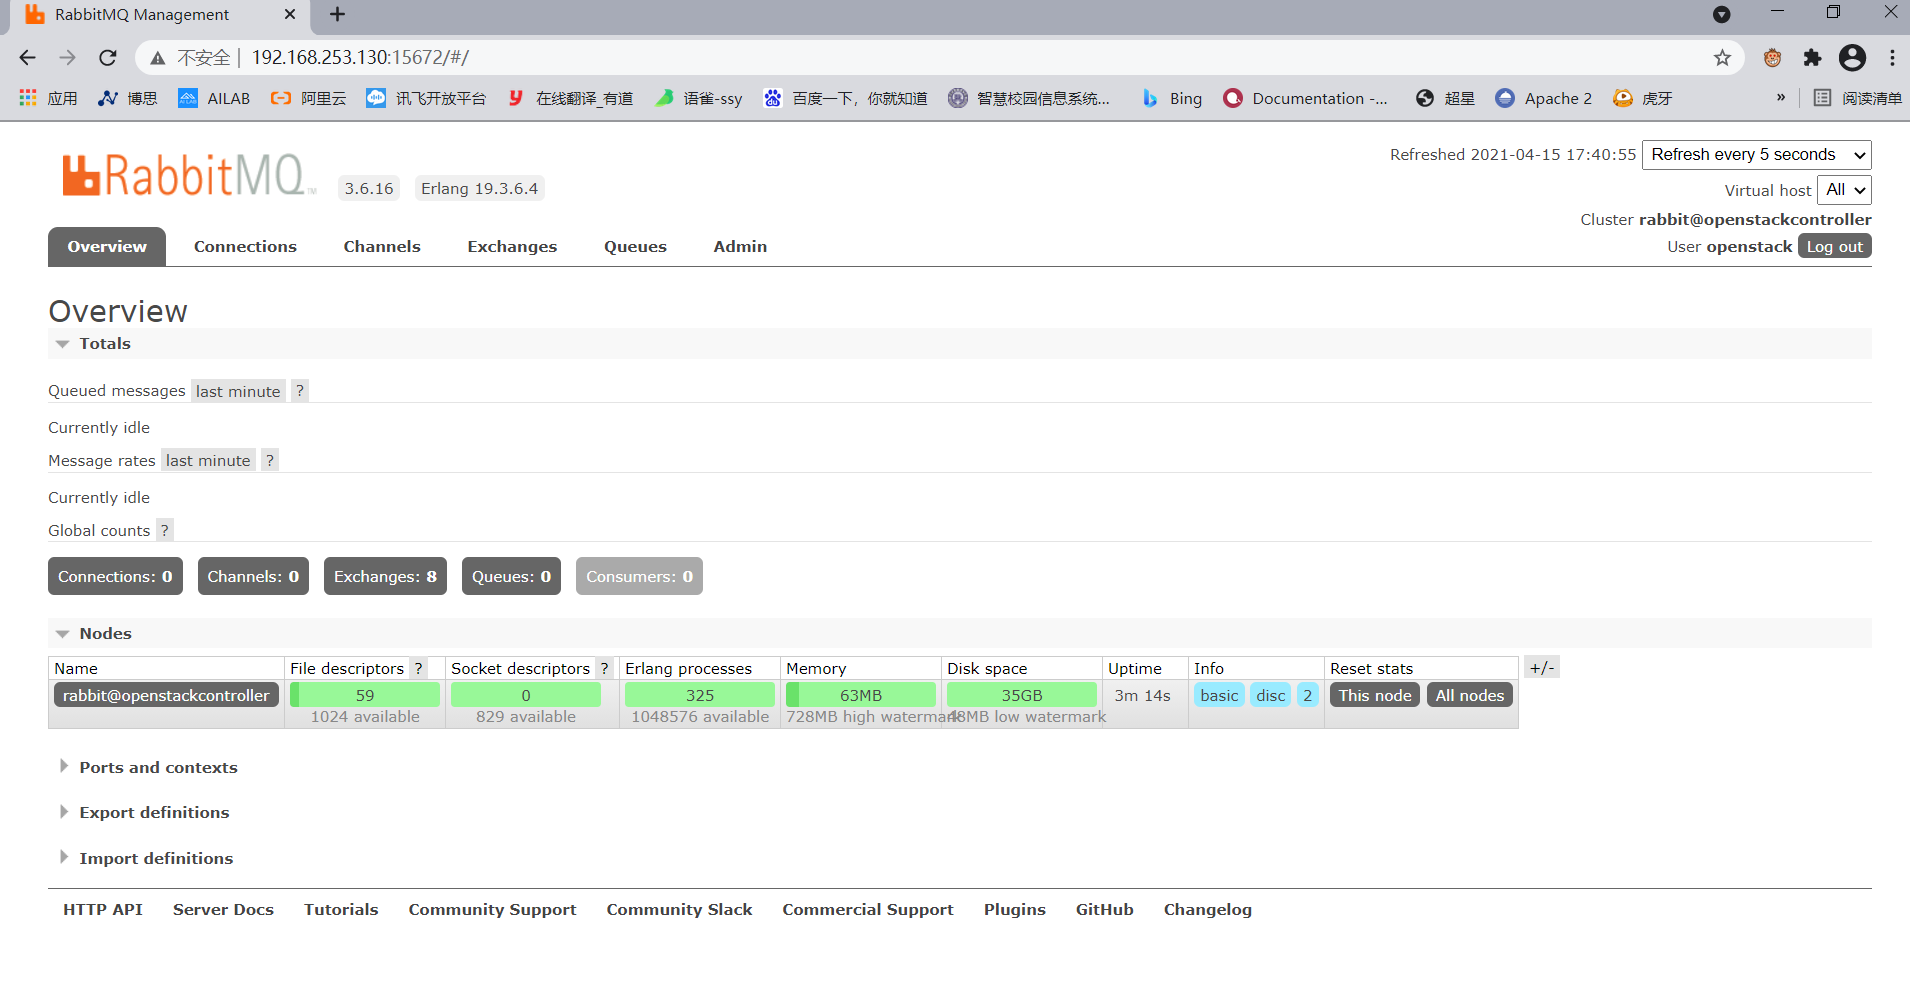Switch to the Exchanges tab
Viewport: 1910px width, 990px height.
click(512, 247)
